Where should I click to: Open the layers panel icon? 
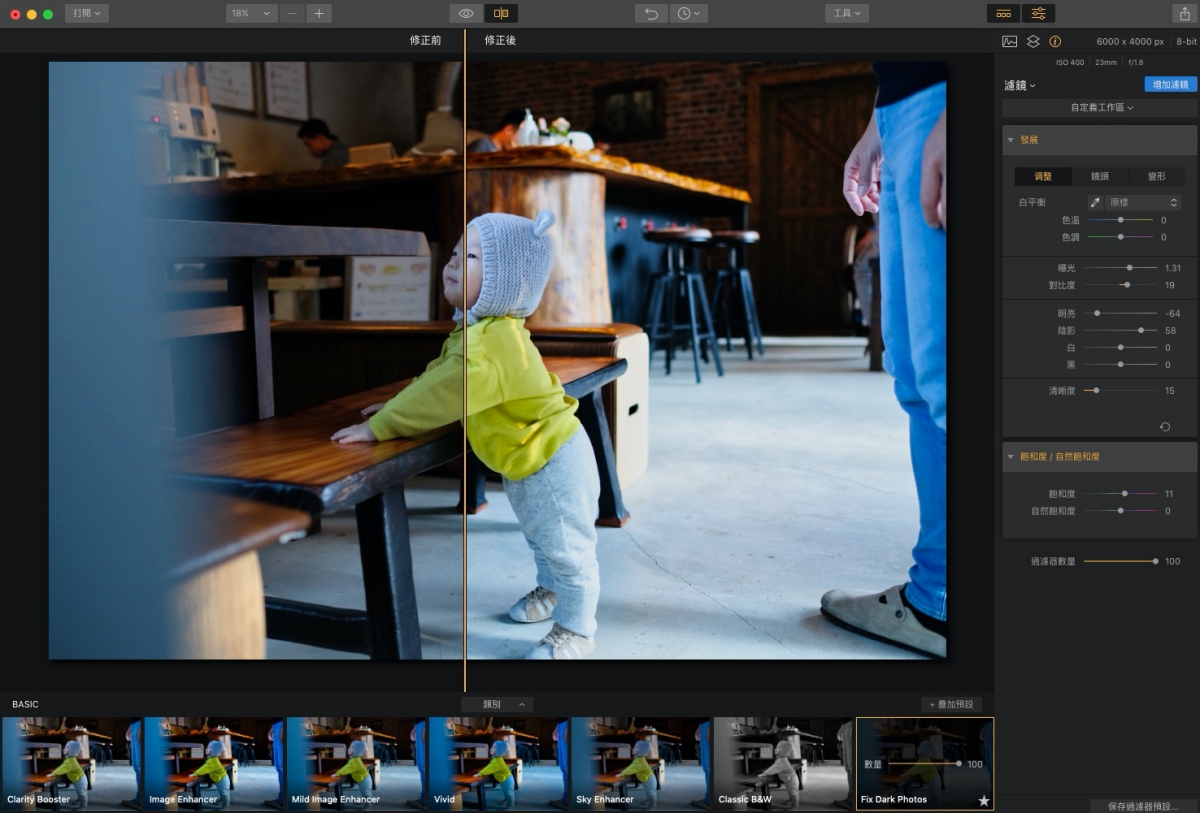point(1033,42)
